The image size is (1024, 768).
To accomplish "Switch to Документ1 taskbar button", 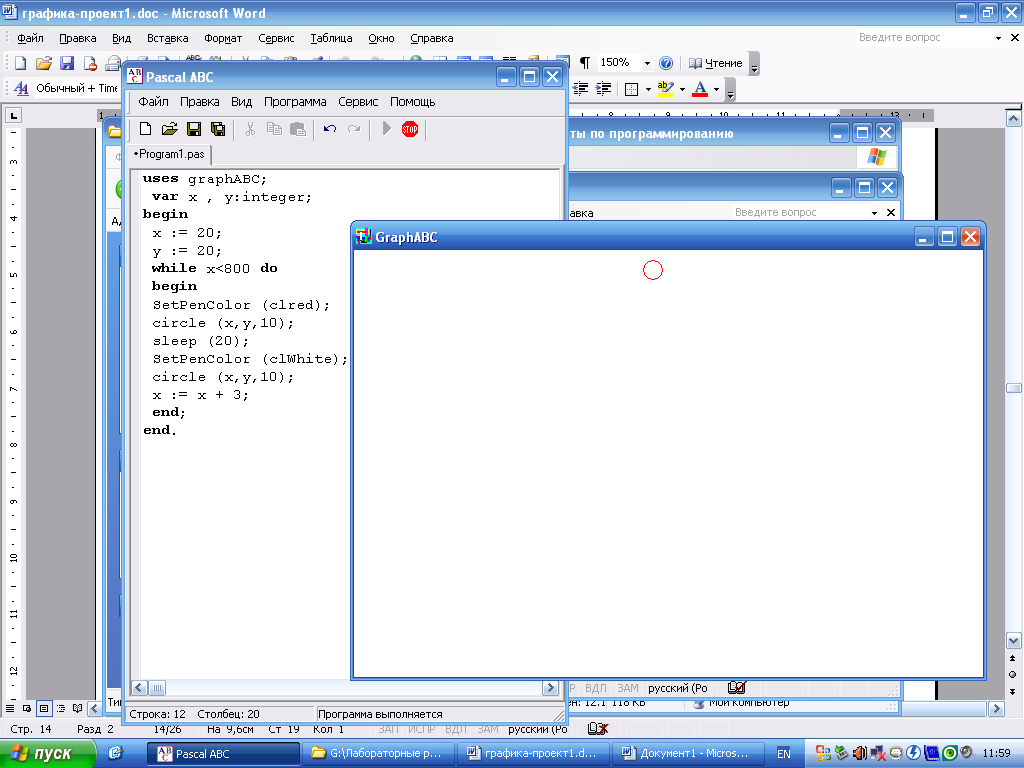I will click(688, 754).
